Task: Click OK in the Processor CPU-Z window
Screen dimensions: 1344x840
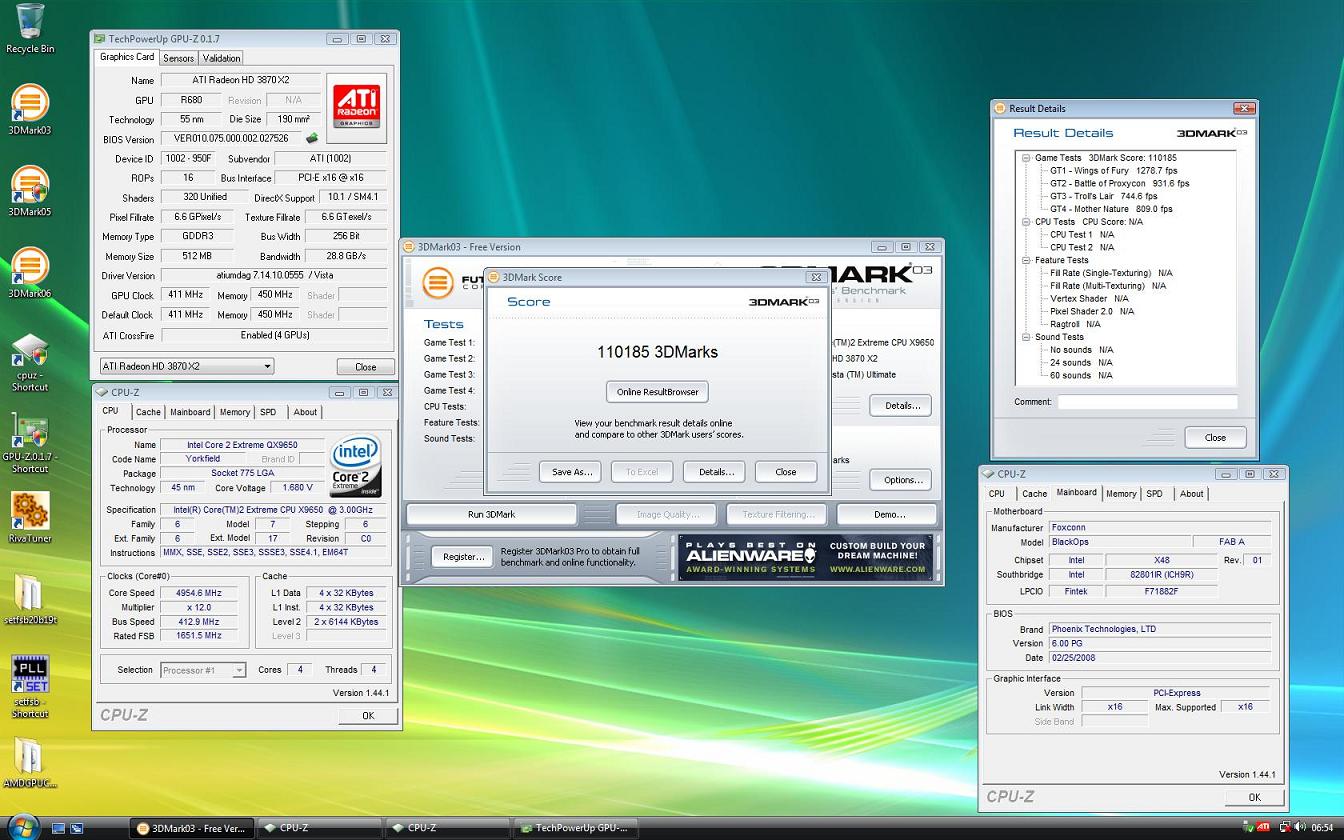Action: pos(367,716)
